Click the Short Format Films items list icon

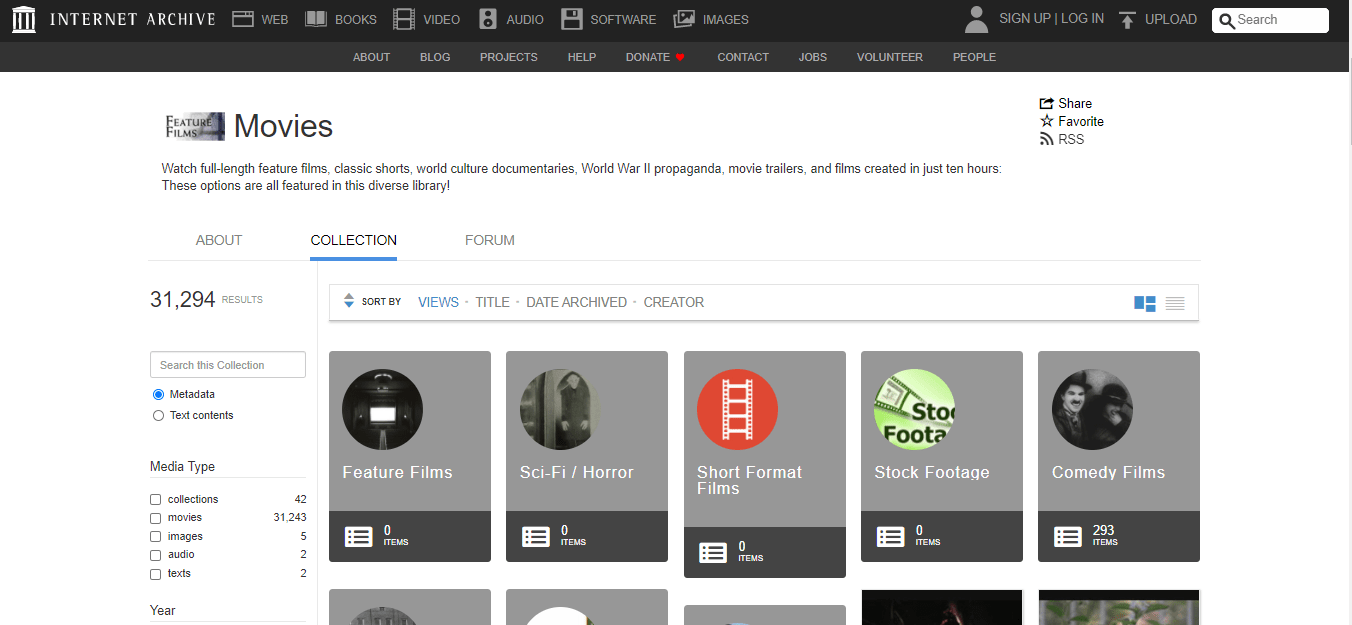tap(713, 552)
